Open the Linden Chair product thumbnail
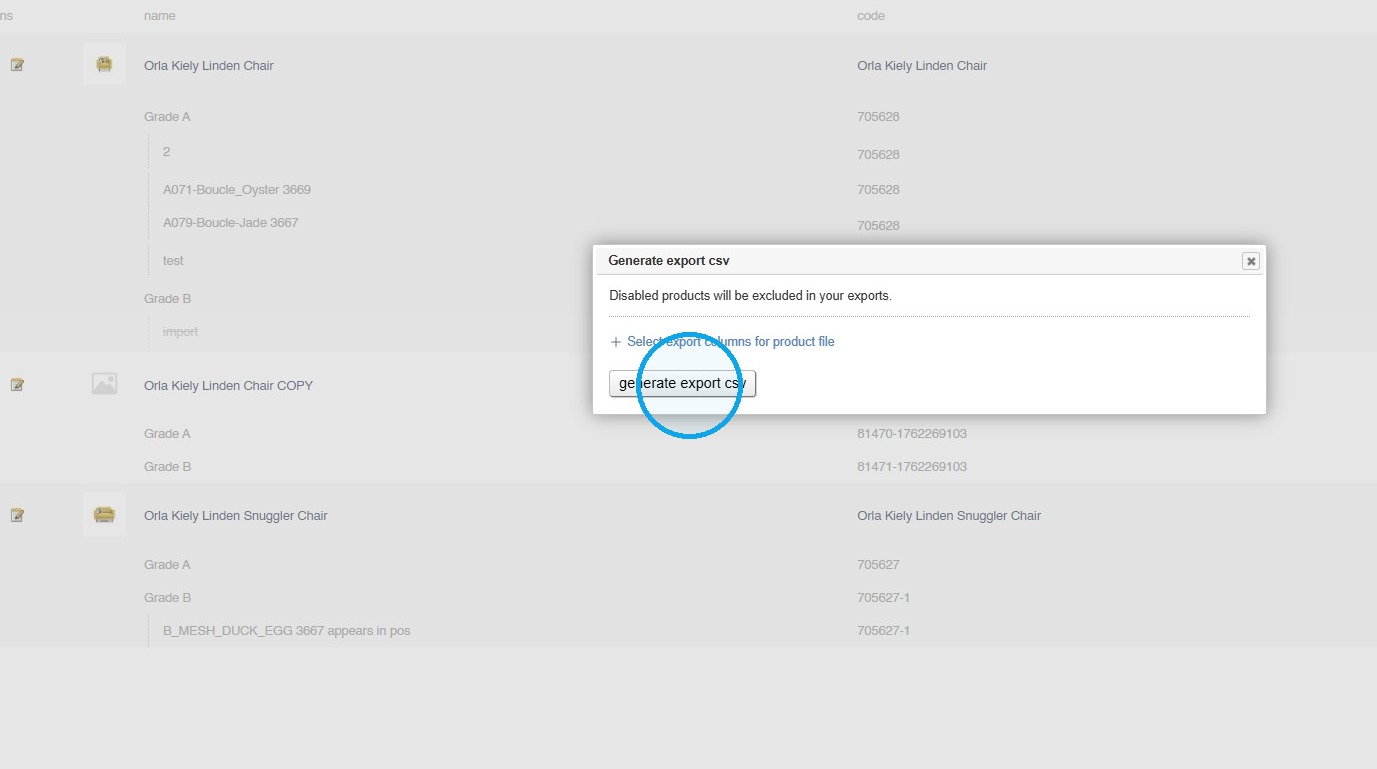This screenshot has height=769, width=1377. tap(104, 64)
